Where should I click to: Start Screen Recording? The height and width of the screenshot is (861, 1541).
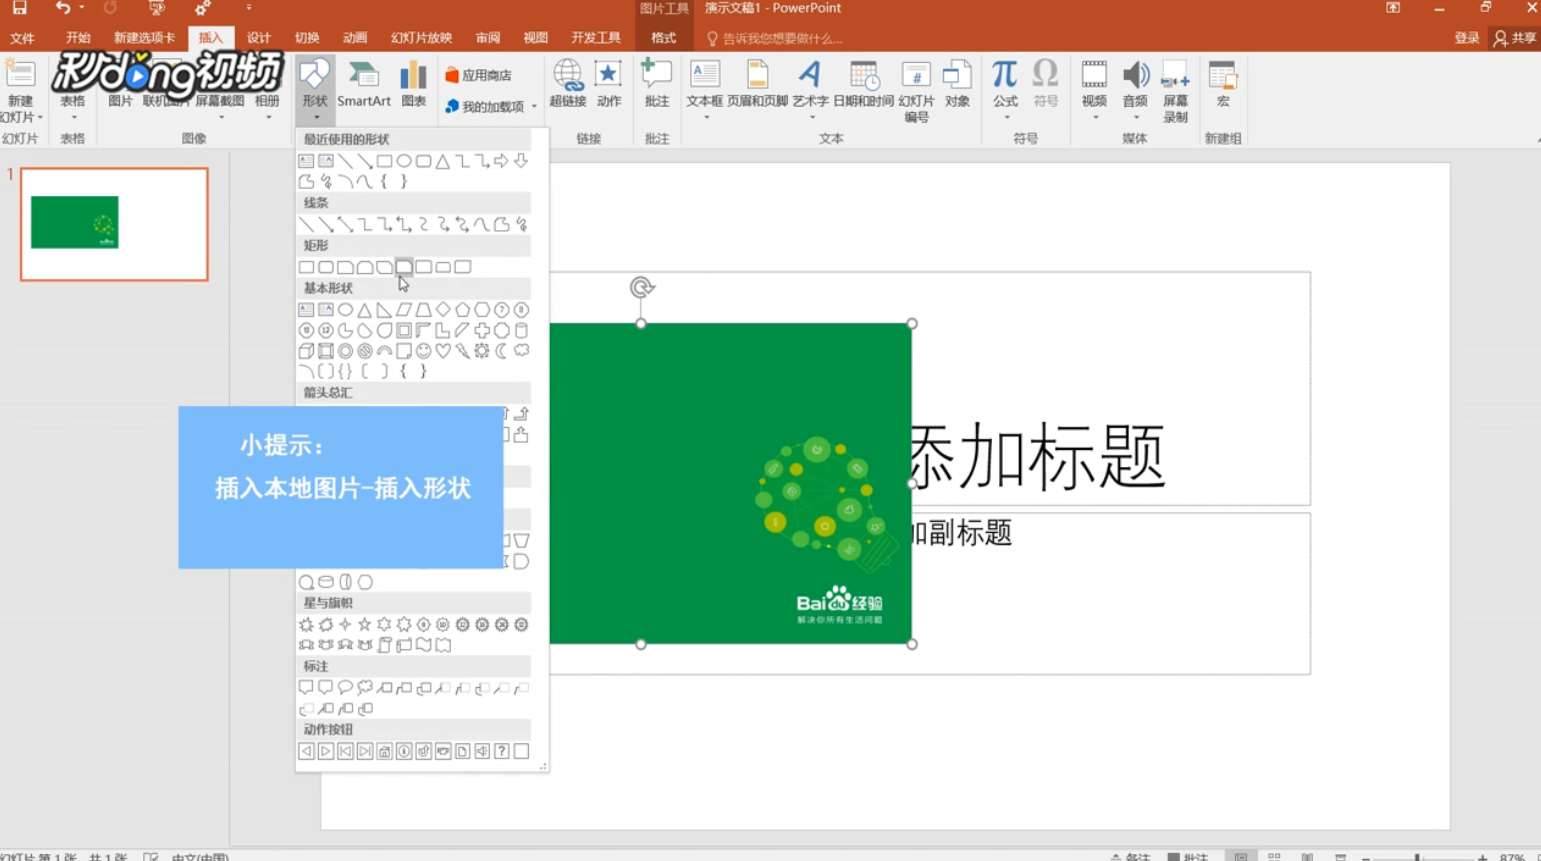click(x=1176, y=91)
